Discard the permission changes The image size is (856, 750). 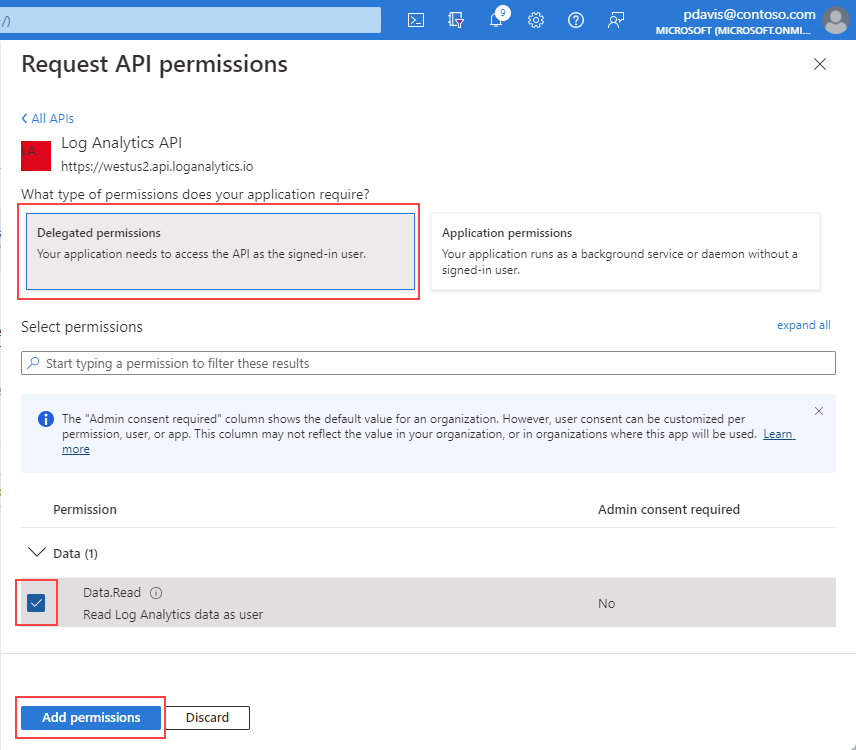(207, 717)
